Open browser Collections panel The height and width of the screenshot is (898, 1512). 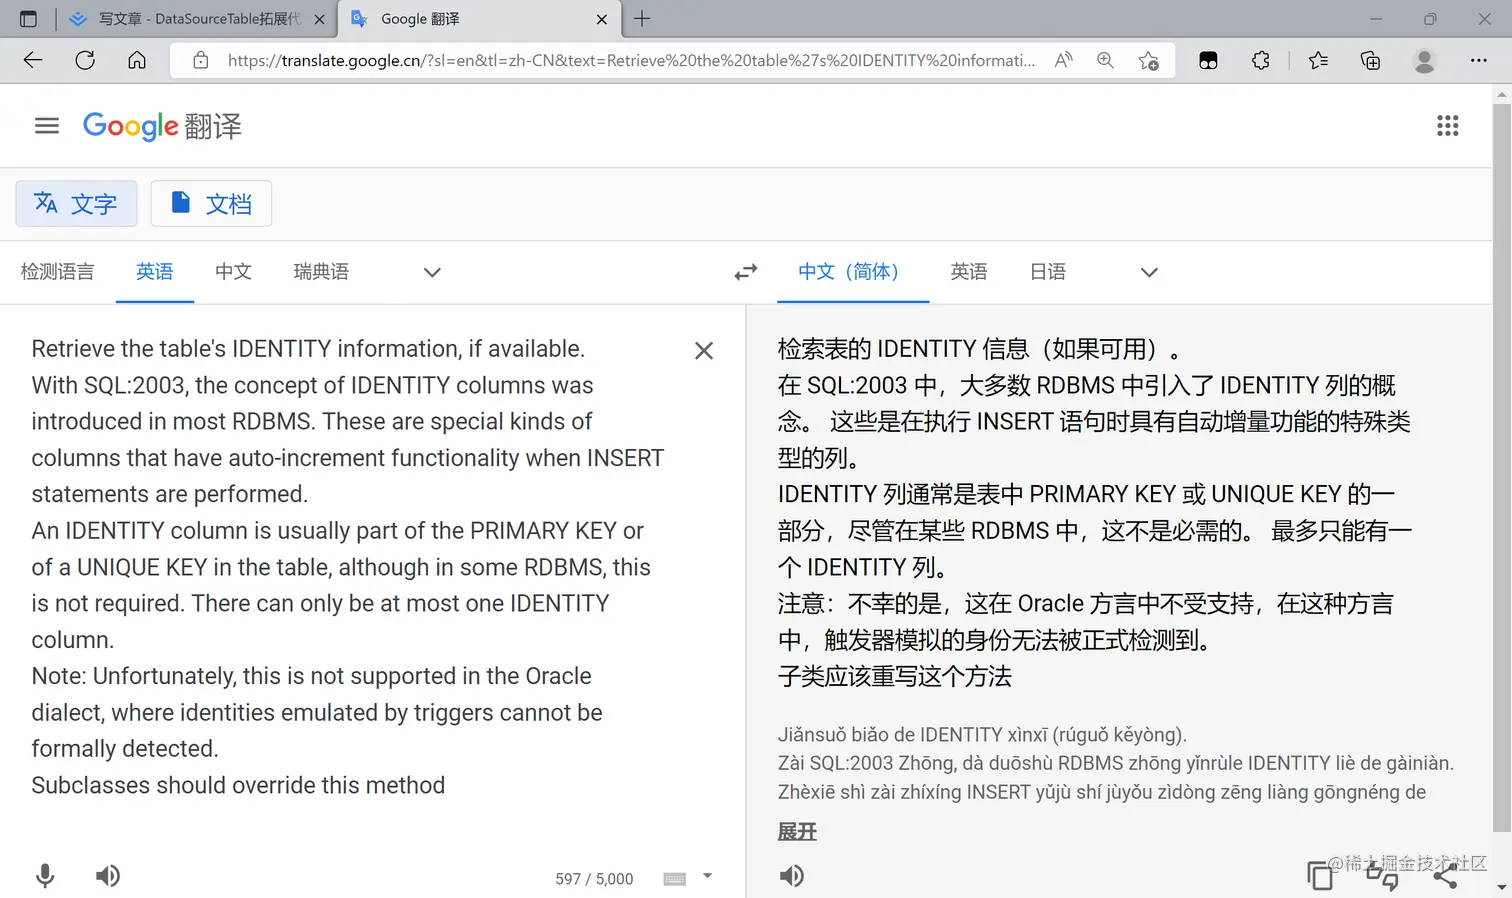pyautogui.click(x=1371, y=61)
